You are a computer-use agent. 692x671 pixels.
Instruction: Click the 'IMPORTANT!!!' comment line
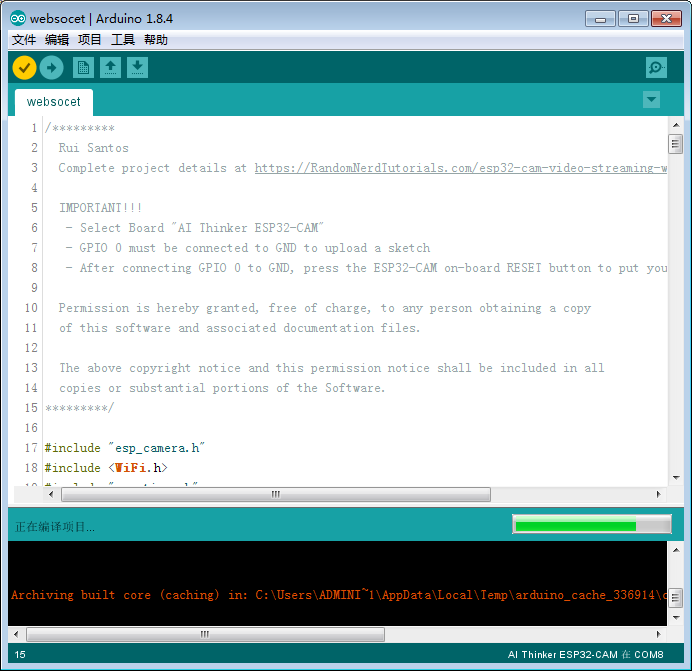(101, 207)
